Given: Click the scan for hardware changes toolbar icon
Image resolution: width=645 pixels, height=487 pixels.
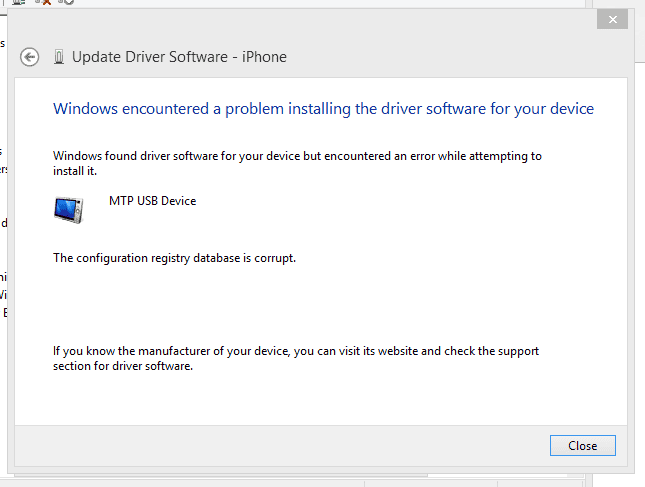Looking at the screenshot, I should point(66,2).
